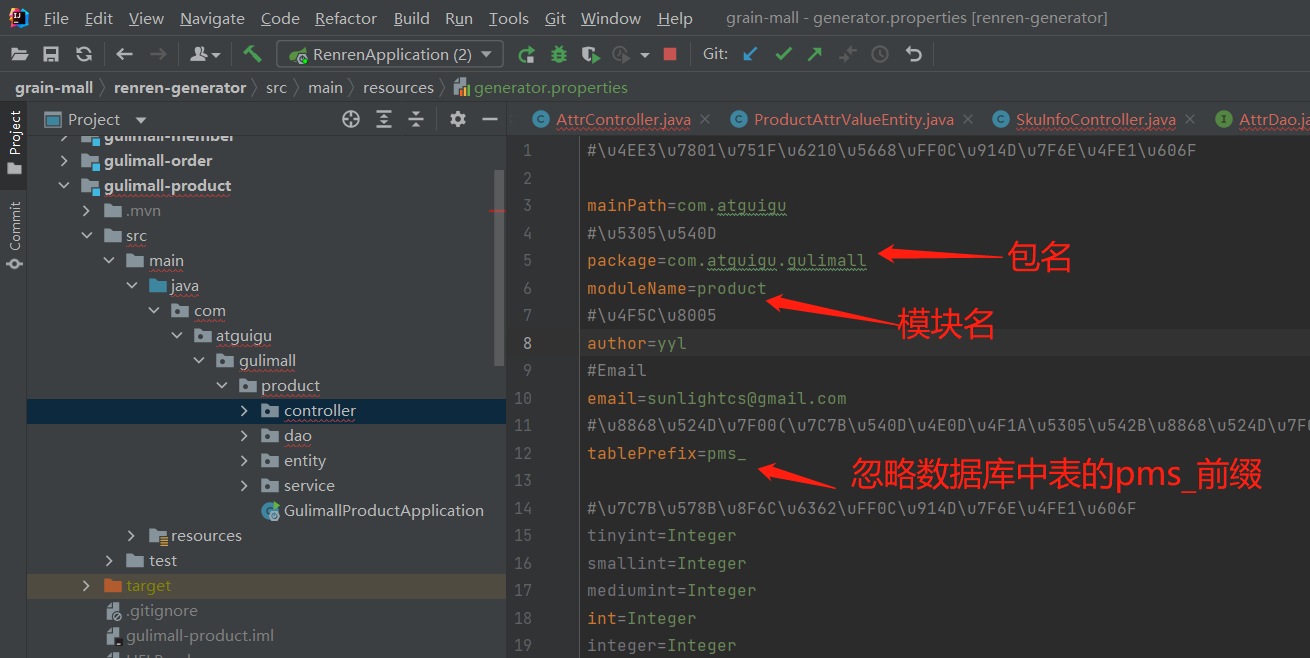1310x658 pixels.
Task: Click the Expand All icon in Project panel
Action: [384, 119]
